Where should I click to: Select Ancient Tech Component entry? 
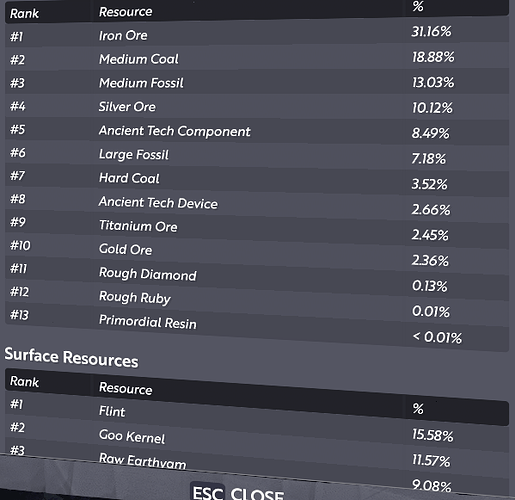[x=257, y=131]
